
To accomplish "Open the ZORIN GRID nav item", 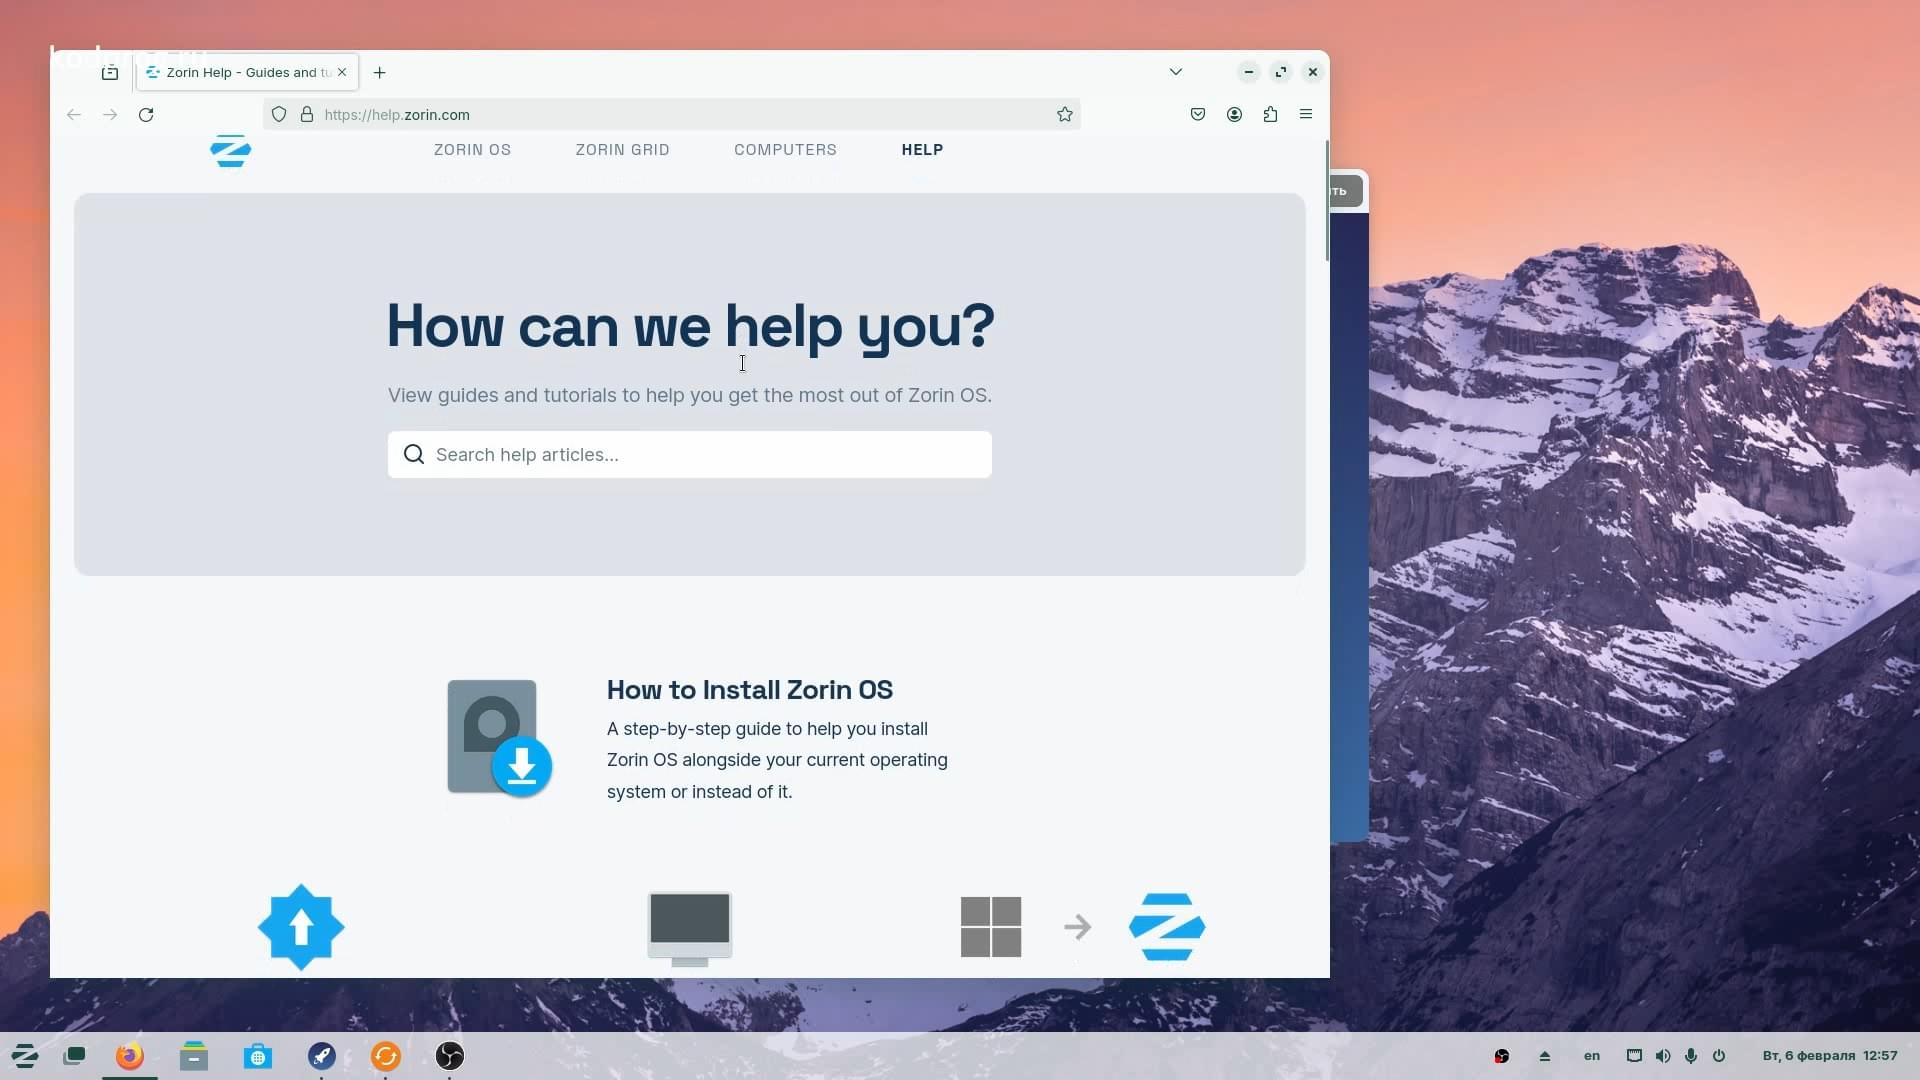I will pyautogui.click(x=622, y=150).
